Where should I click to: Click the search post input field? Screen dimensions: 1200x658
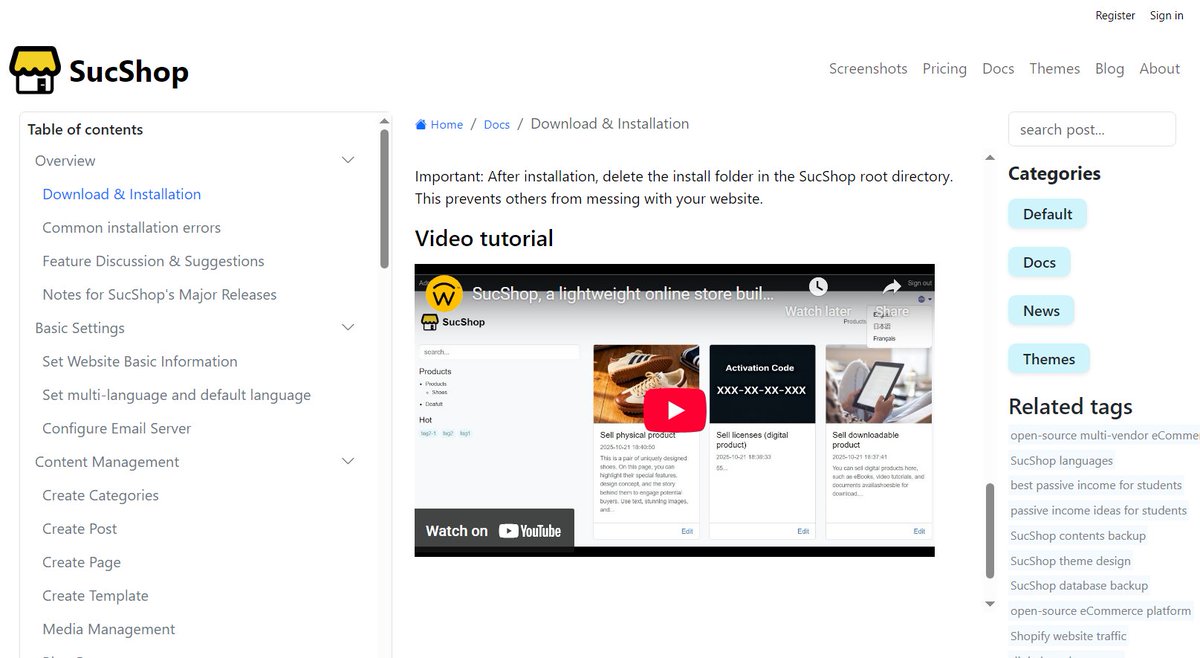(x=1091, y=129)
